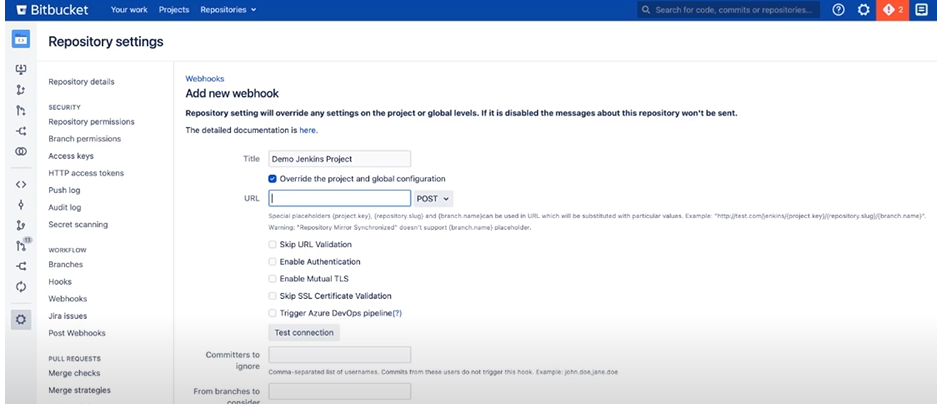This screenshot has width=937, height=404.
Task: Open the Forks sidebar icon
Action: (x=21, y=267)
